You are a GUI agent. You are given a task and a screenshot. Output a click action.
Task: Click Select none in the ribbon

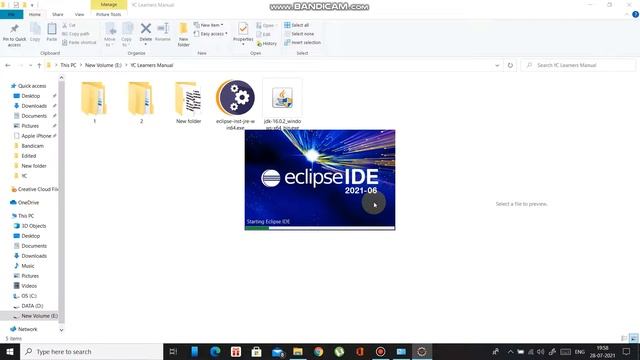tap(299, 34)
